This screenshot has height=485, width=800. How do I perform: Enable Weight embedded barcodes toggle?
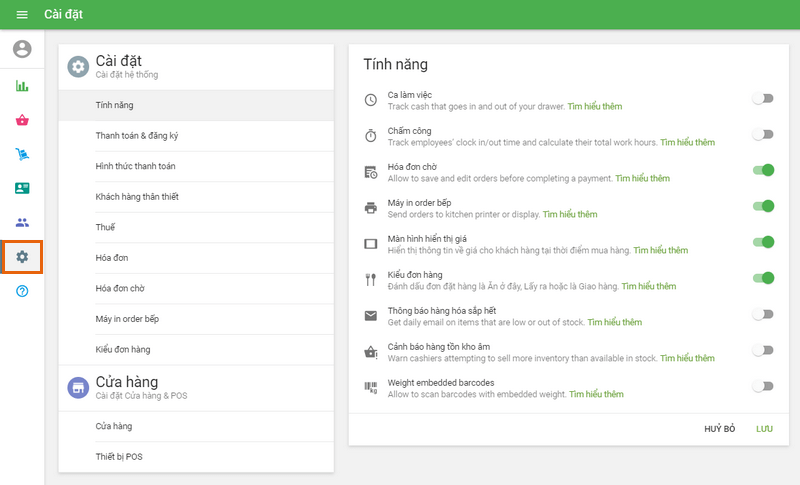[x=763, y=386]
